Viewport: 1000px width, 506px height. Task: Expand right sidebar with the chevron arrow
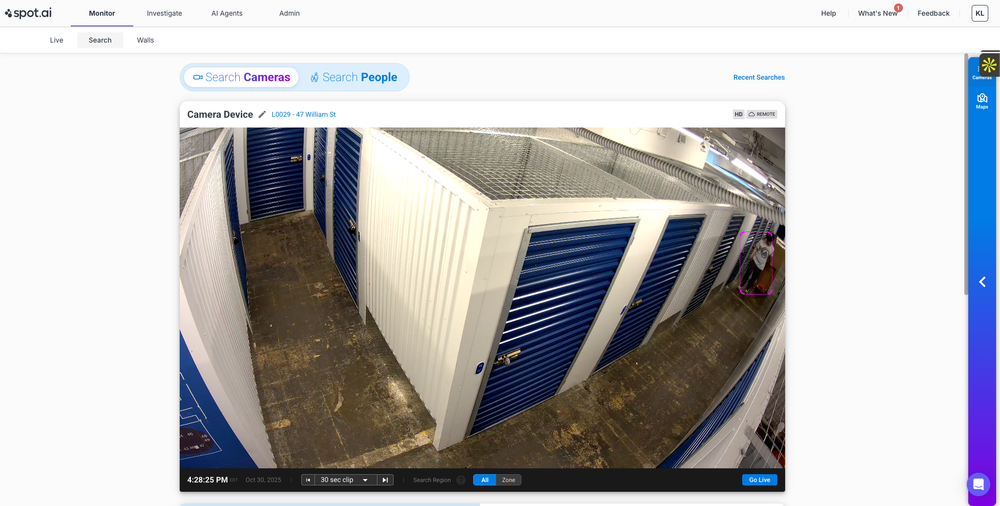[x=982, y=282]
